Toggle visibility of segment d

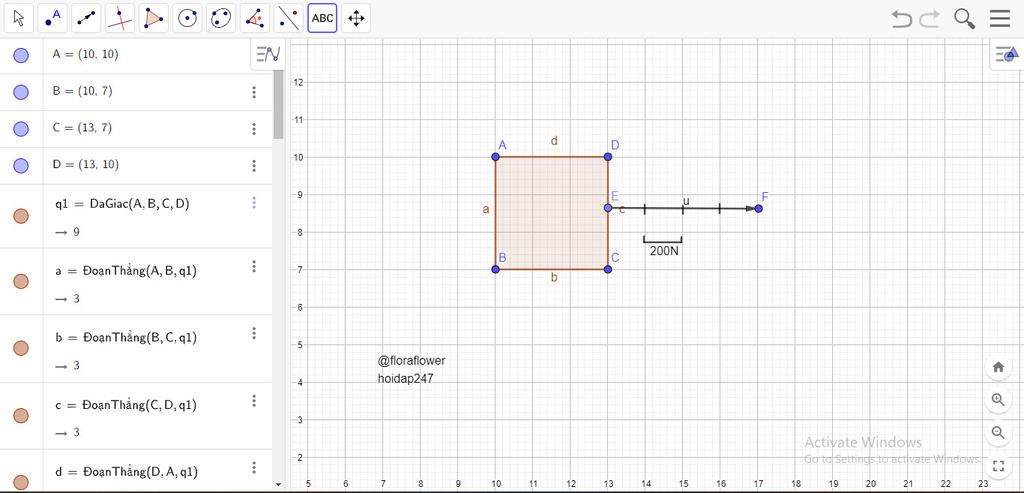pyautogui.click(x=21, y=482)
